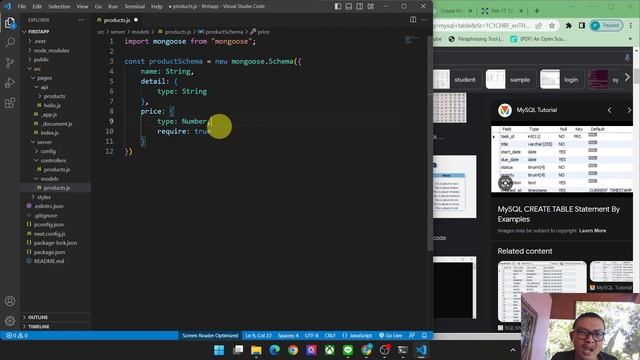The height and width of the screenshot is (360, 640).
Task: Open hello.js in the explorer
Action: click(56, 105)
